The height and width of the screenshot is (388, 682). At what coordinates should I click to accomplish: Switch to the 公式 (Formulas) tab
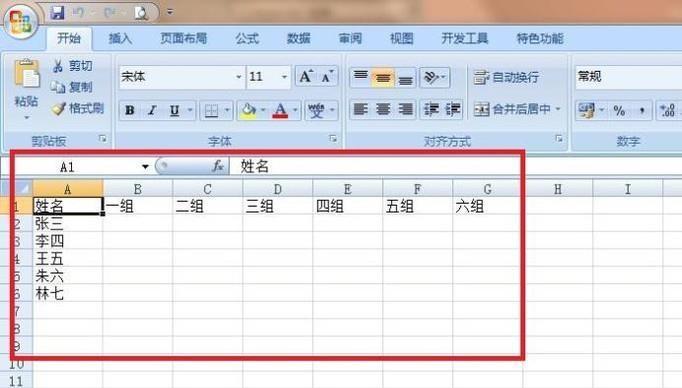click(247, 39)
